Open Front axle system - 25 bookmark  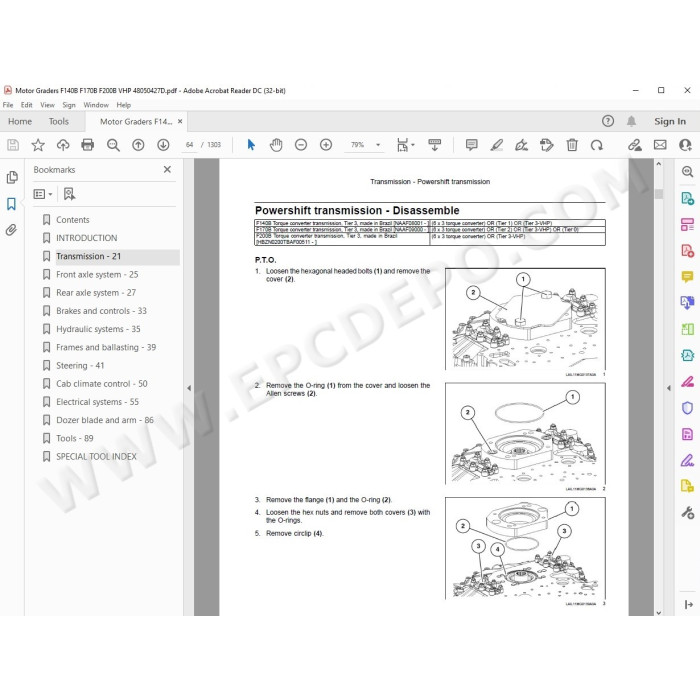point(97,275)
